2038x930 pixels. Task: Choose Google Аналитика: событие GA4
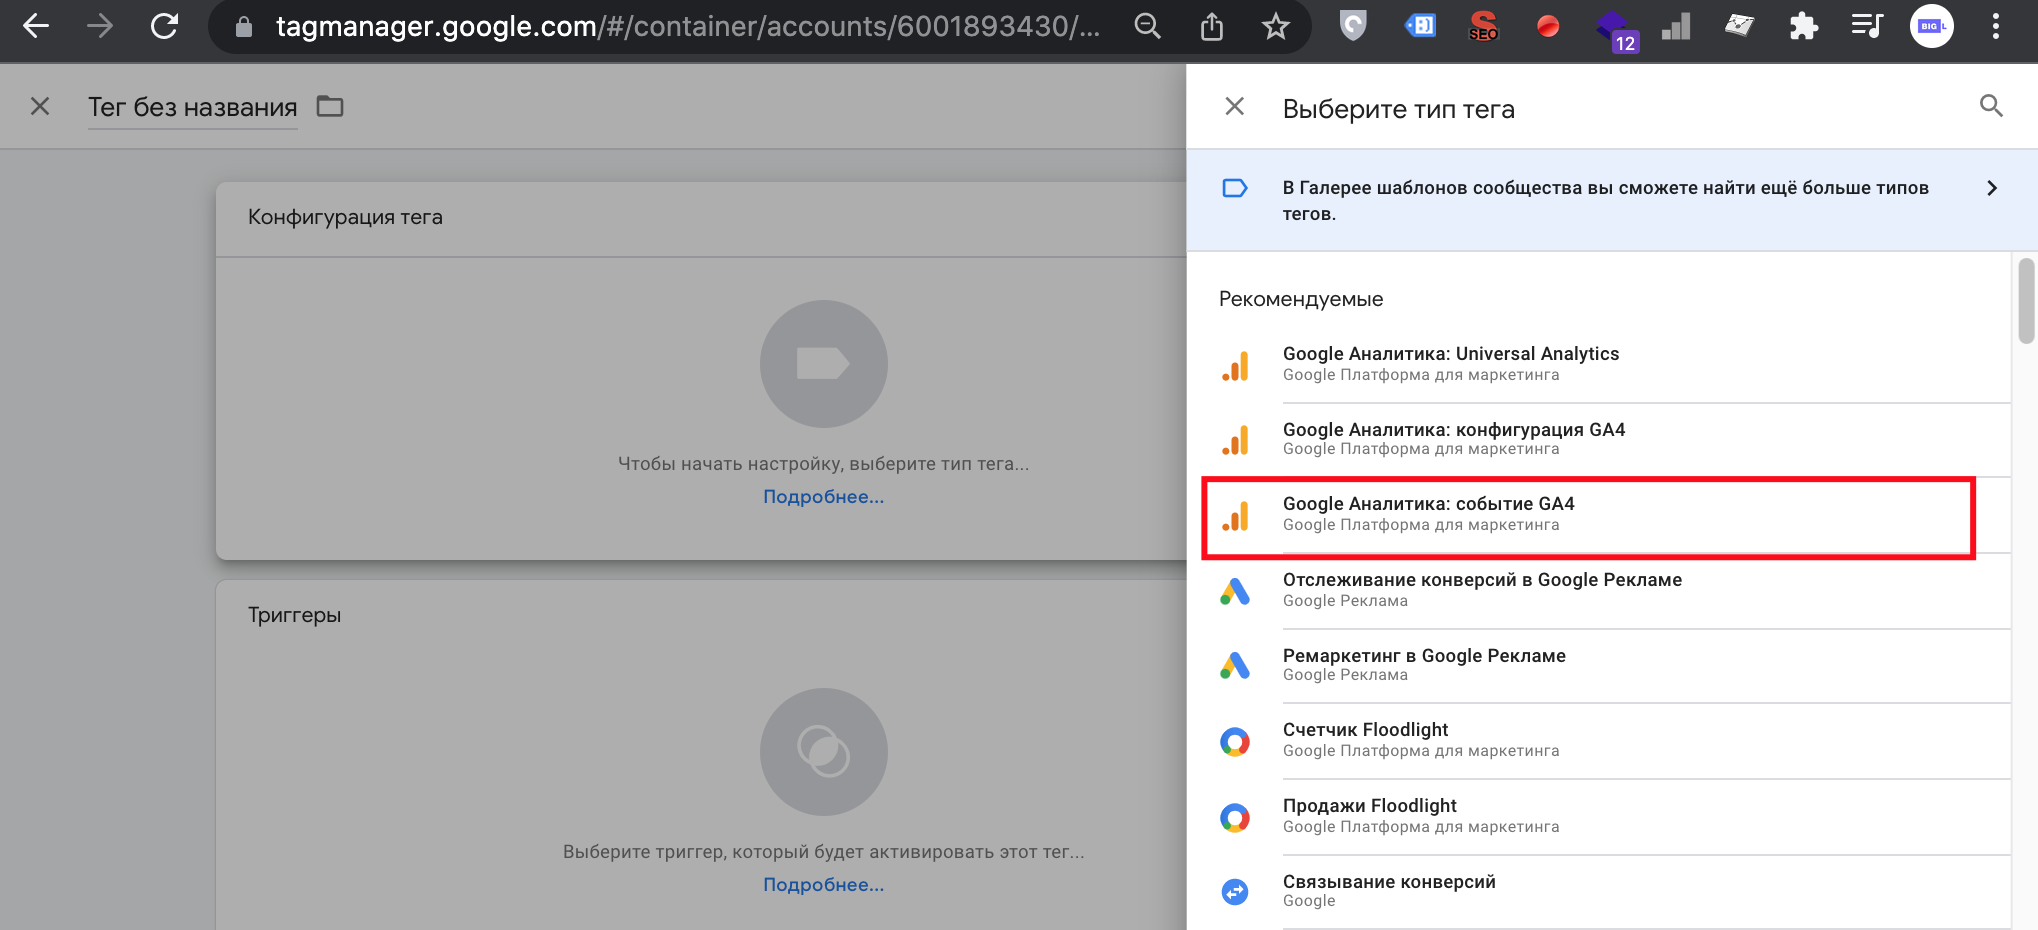click(x=1428, y=514)
